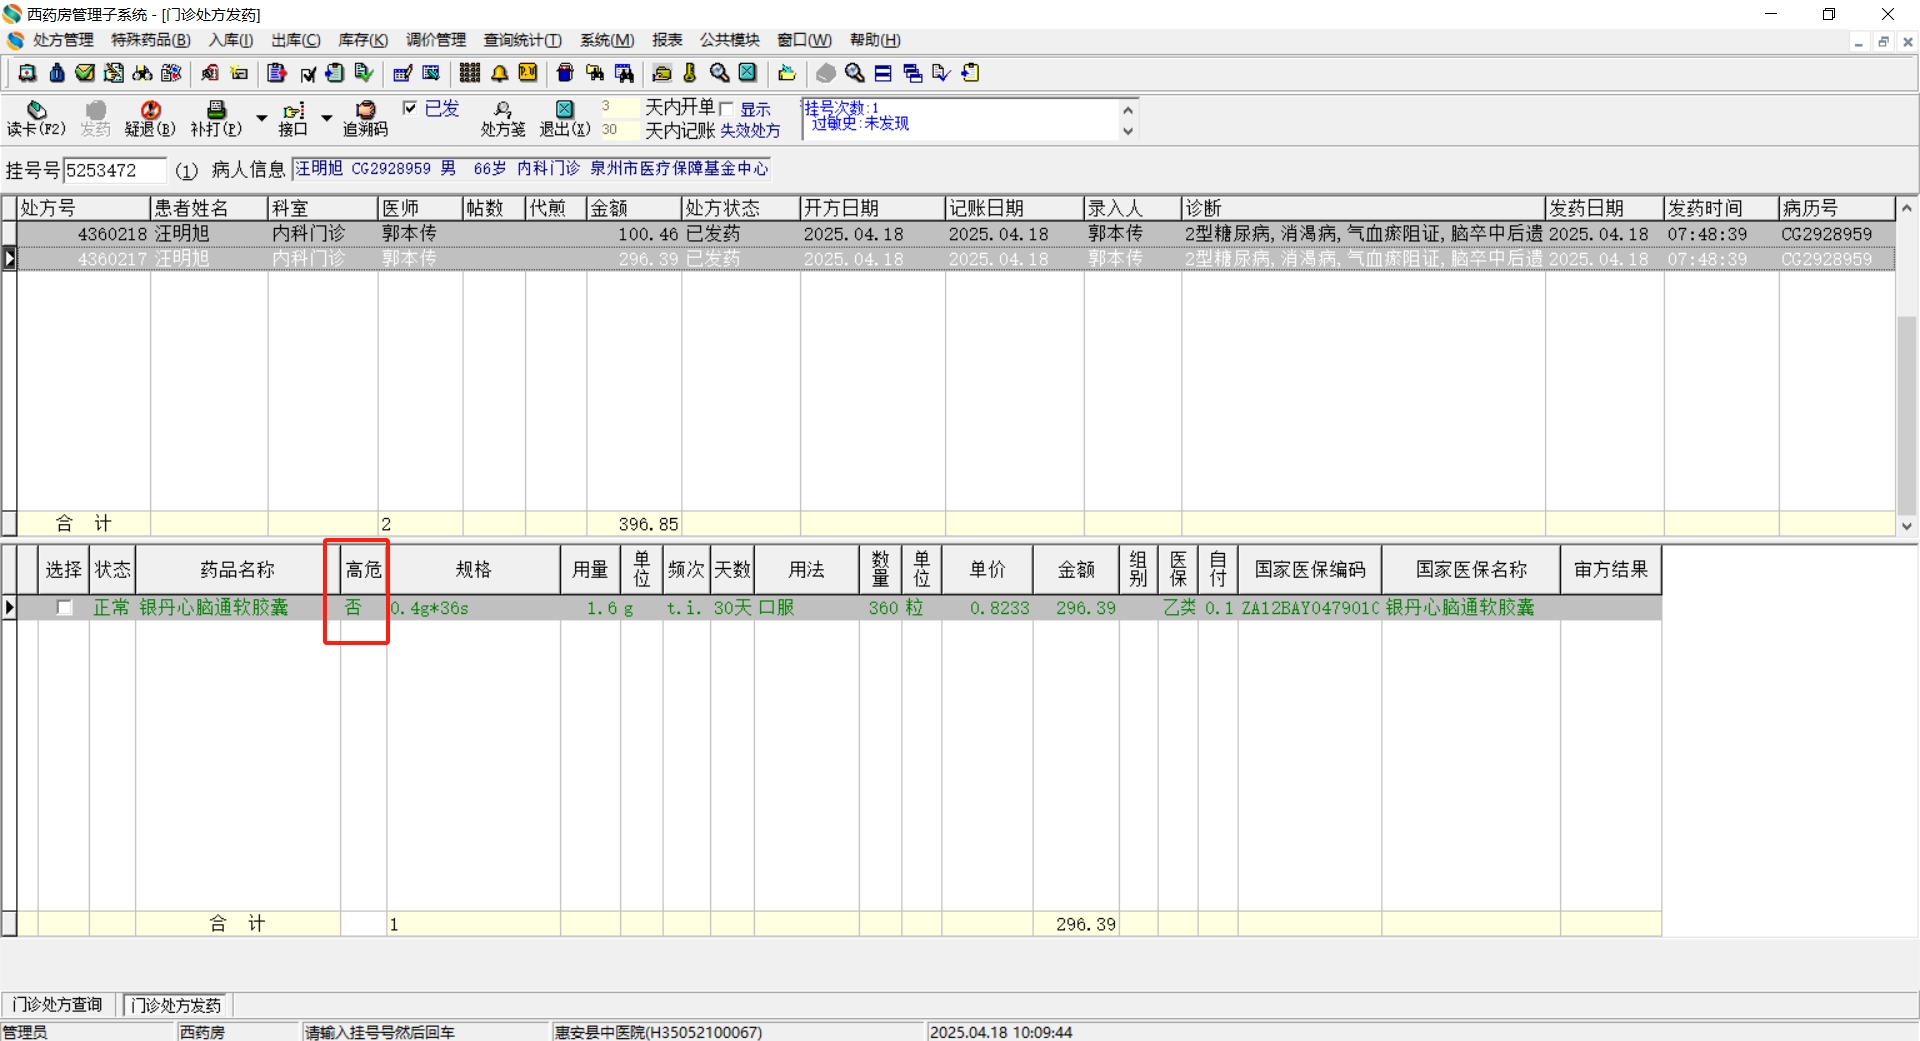Switch to the 门诊处方查询 tab

click(58, 1004)
